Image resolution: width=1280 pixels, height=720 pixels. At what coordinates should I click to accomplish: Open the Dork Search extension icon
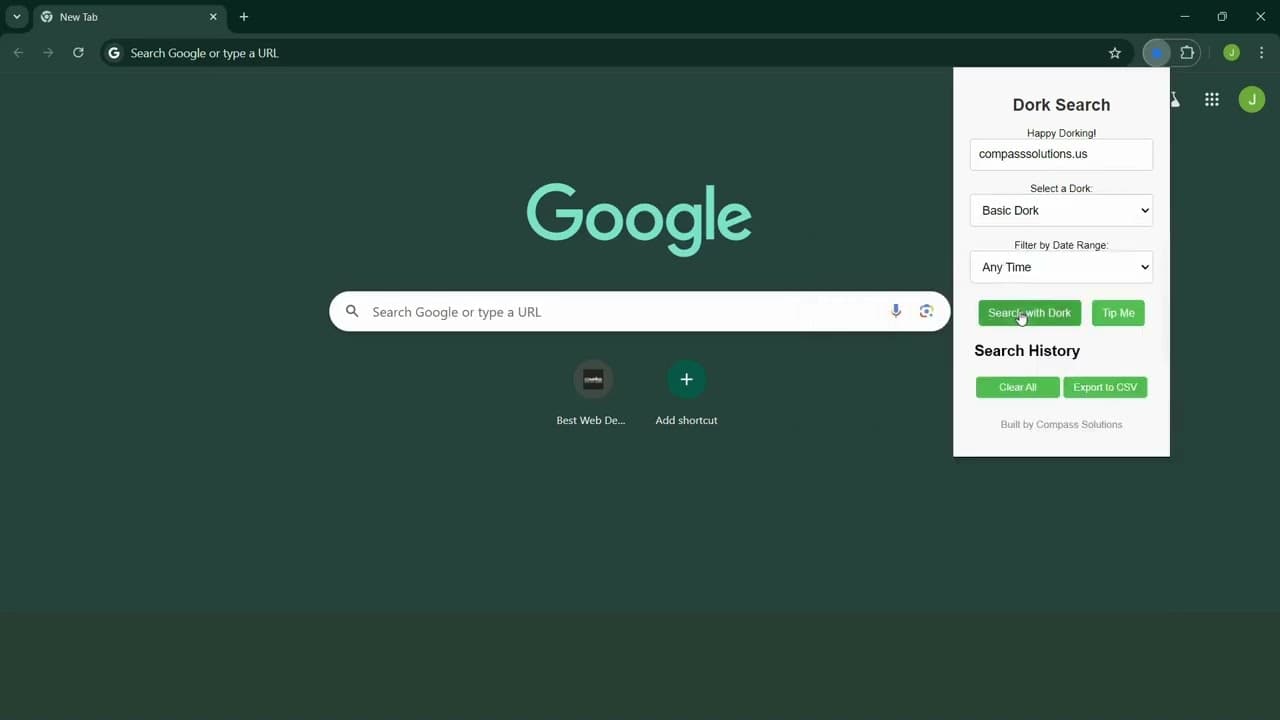coord(1157,53)
